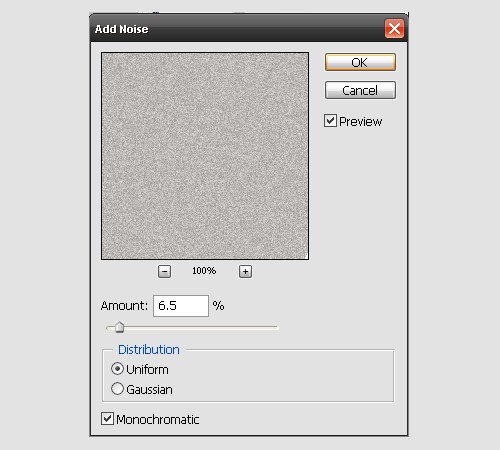Click the Distribution group label
Viewport: 500px width, 450px height.
click(149, 350)
